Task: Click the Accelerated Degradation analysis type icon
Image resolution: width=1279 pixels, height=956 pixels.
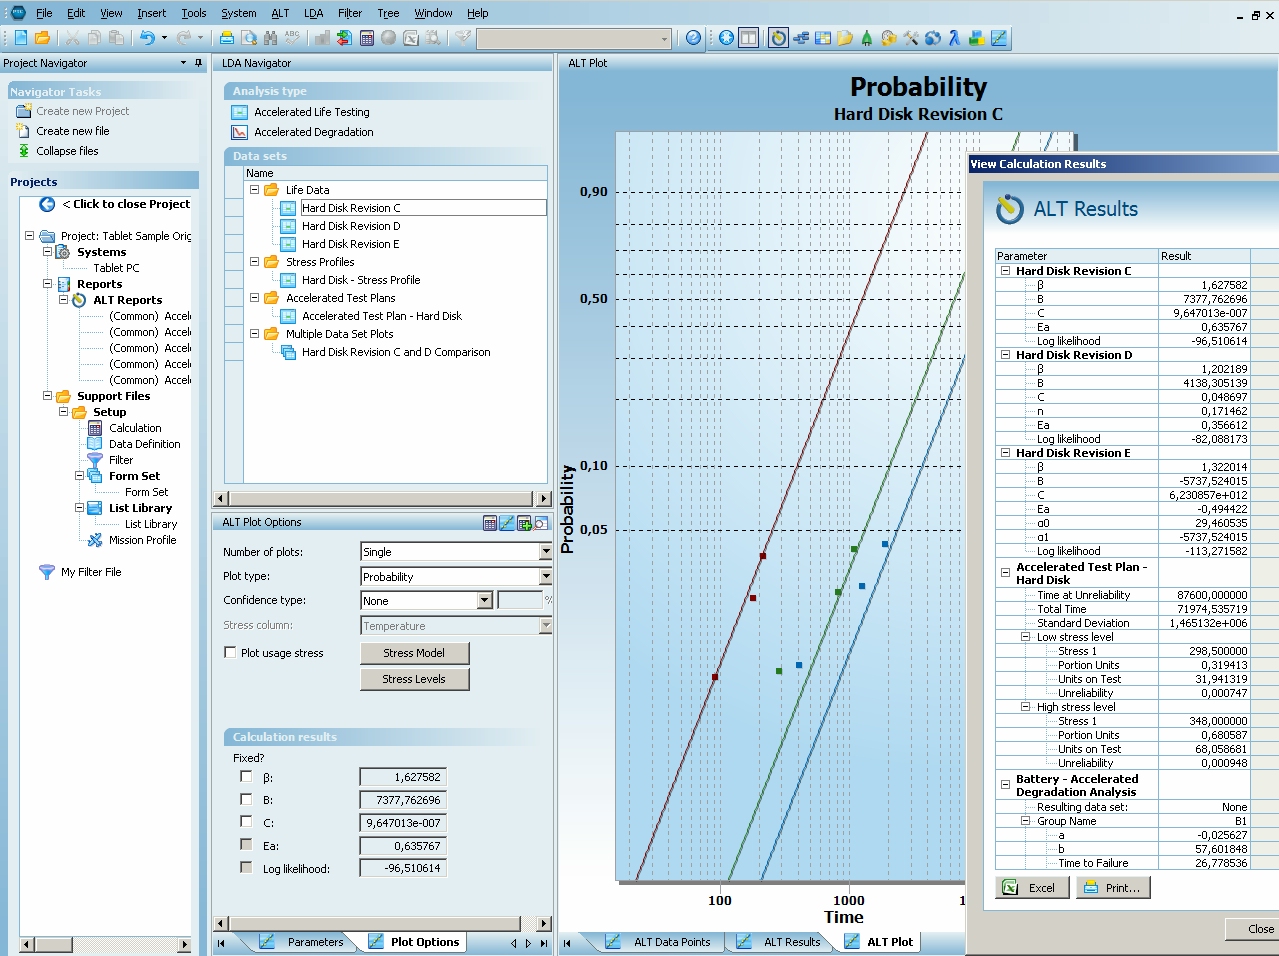Action: (240, 132)
